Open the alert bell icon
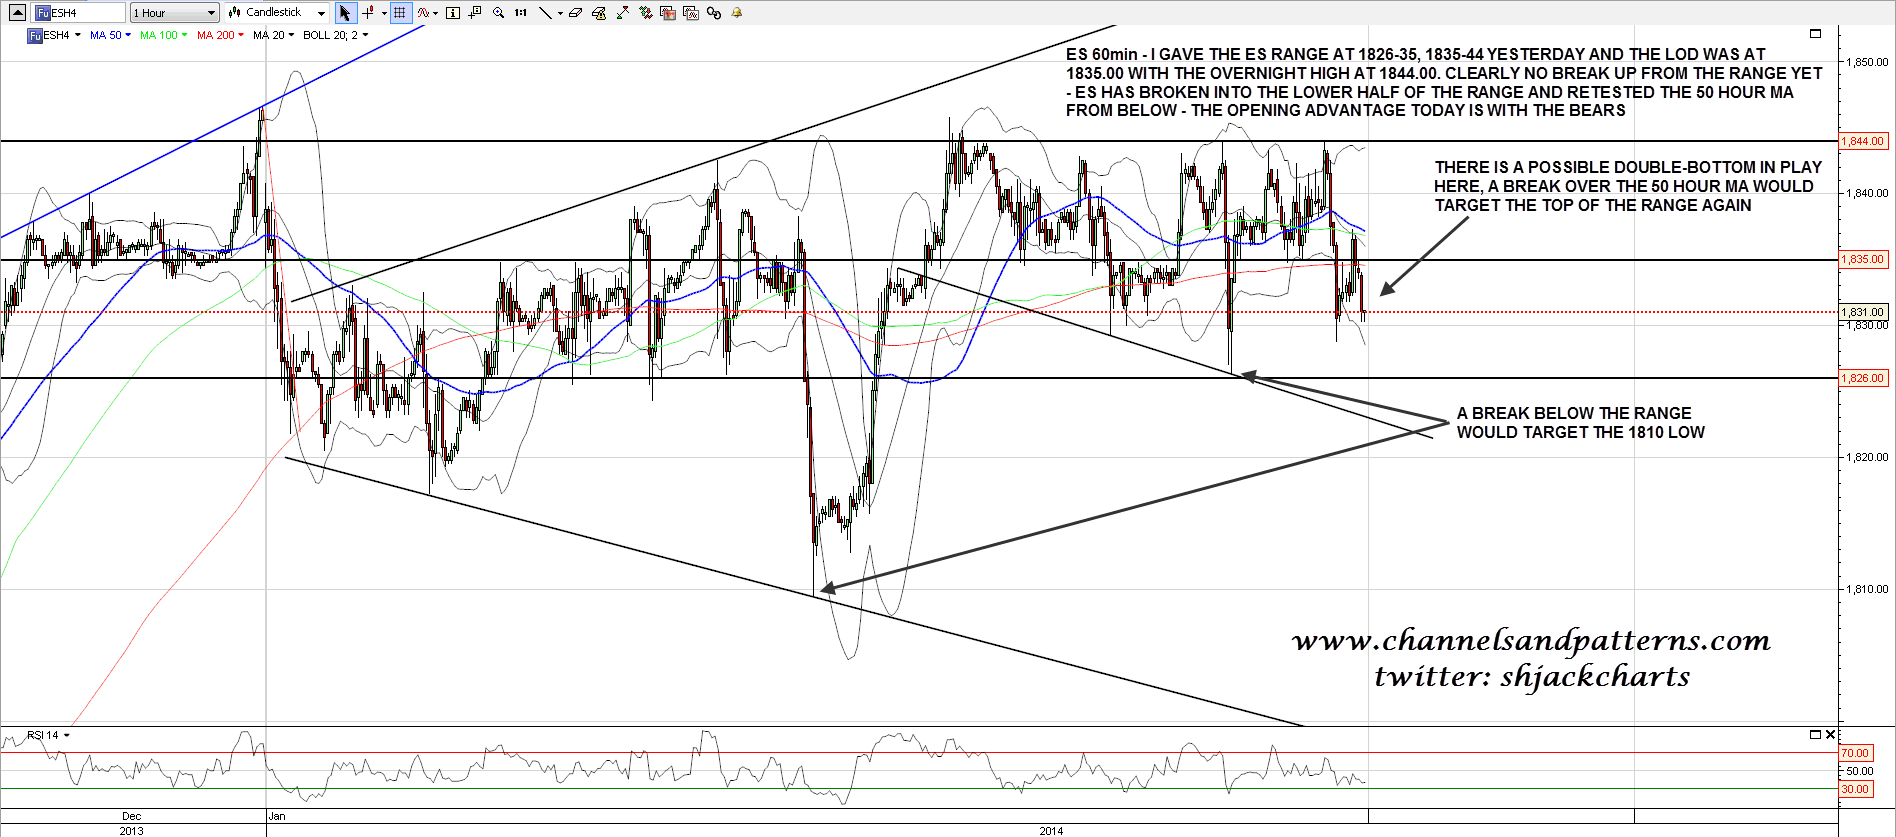The image size is (1896, 837). [x=737, y=13]
